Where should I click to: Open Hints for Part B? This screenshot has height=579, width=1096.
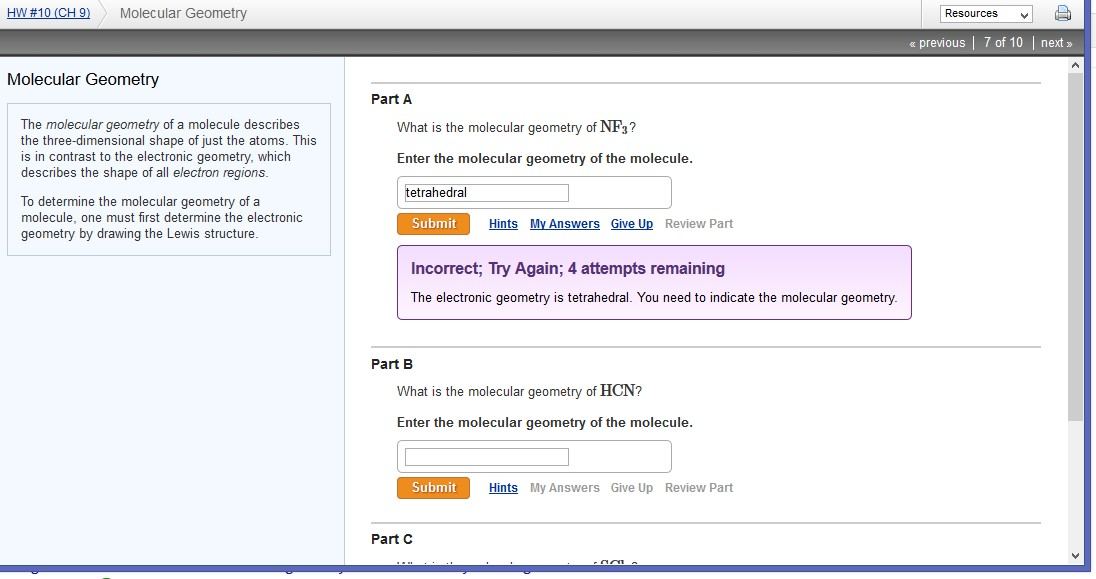pos(503,488)
